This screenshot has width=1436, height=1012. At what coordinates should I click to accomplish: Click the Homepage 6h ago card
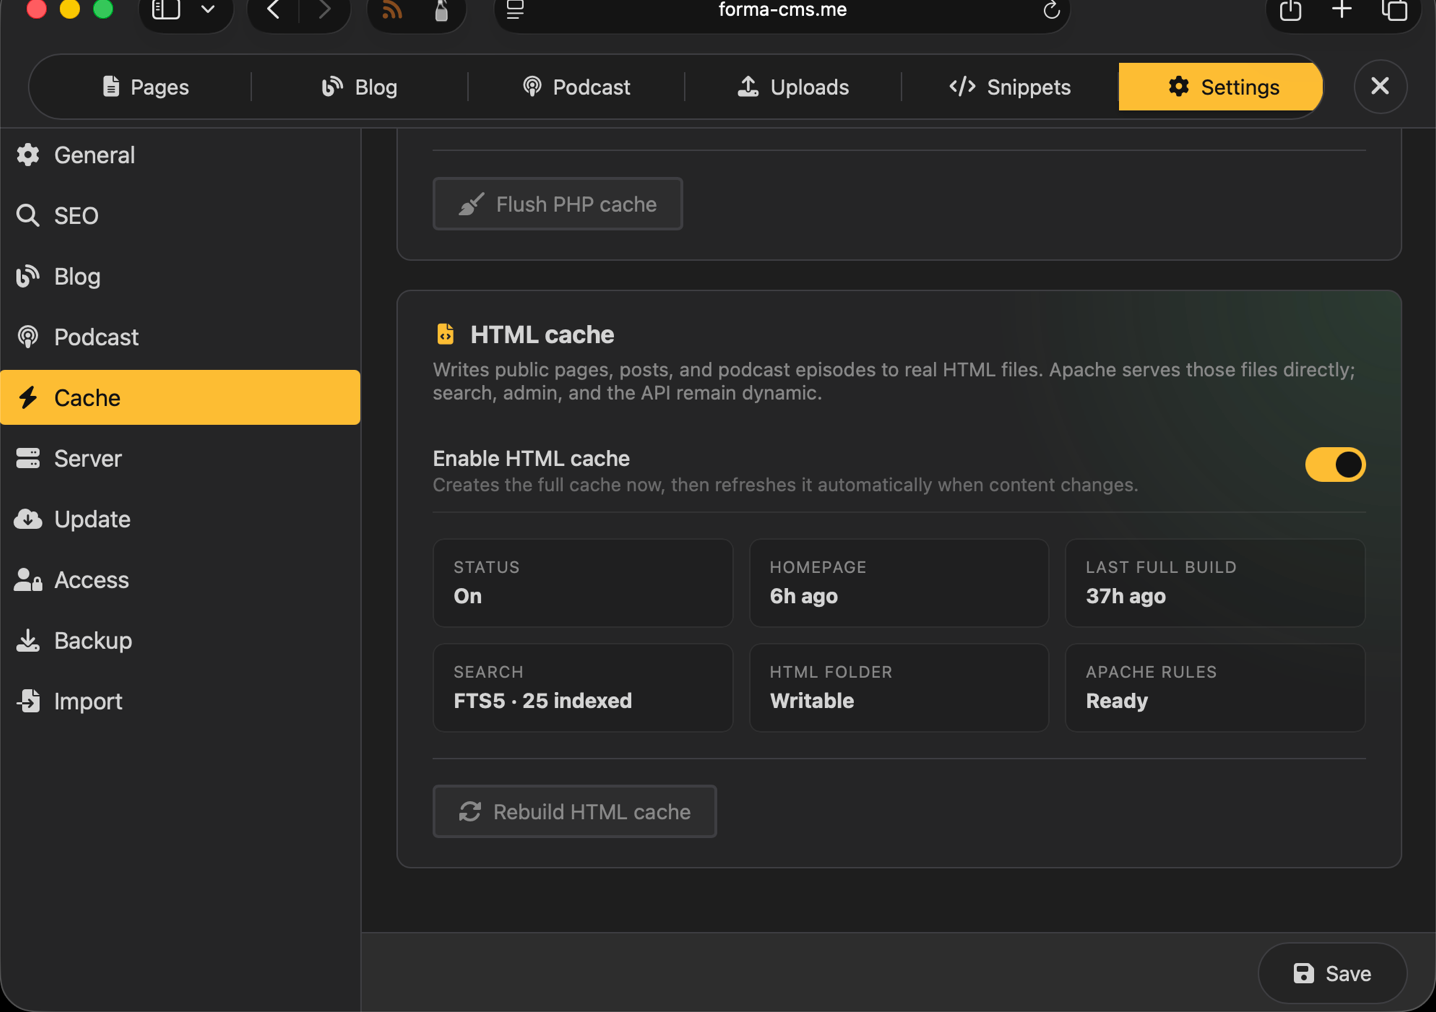coord(899,583)
